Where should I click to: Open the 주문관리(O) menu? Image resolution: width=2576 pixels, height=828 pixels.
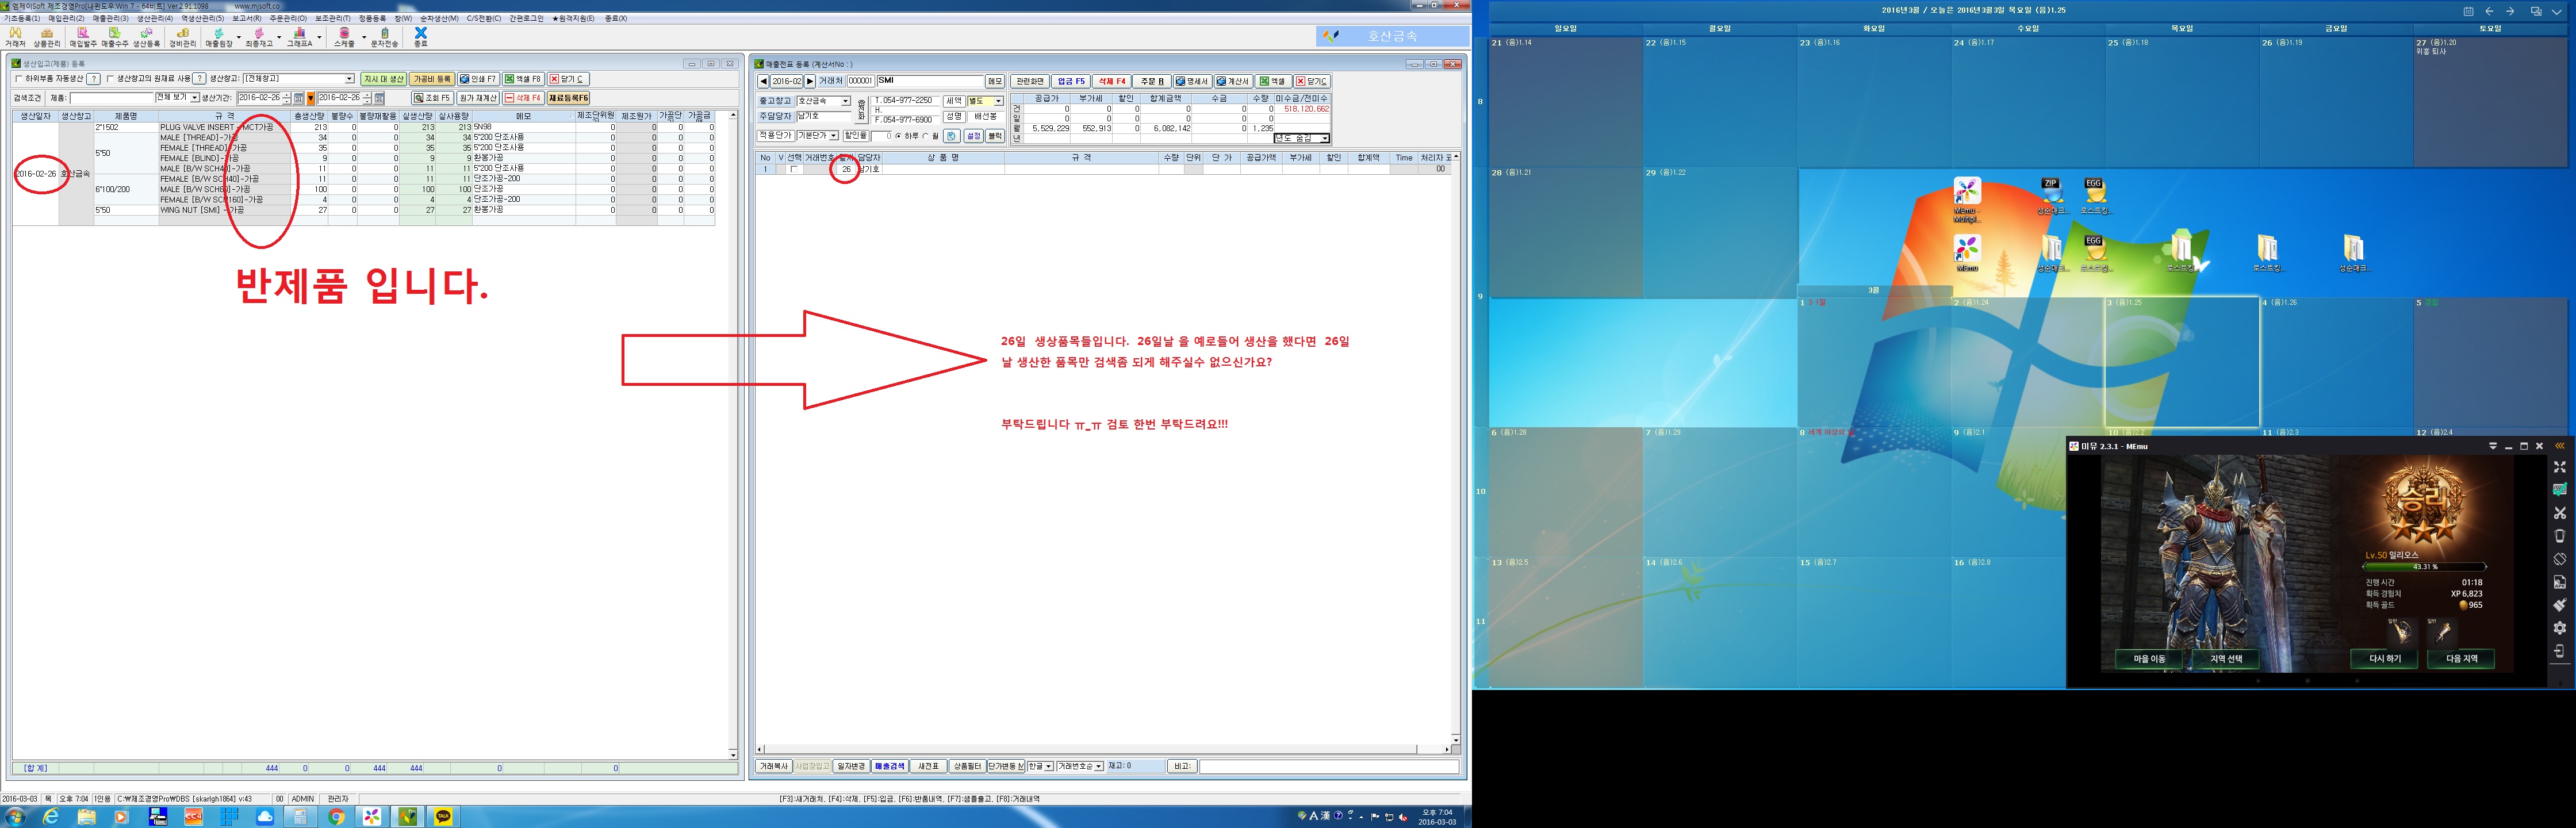[x=288, y=18]
